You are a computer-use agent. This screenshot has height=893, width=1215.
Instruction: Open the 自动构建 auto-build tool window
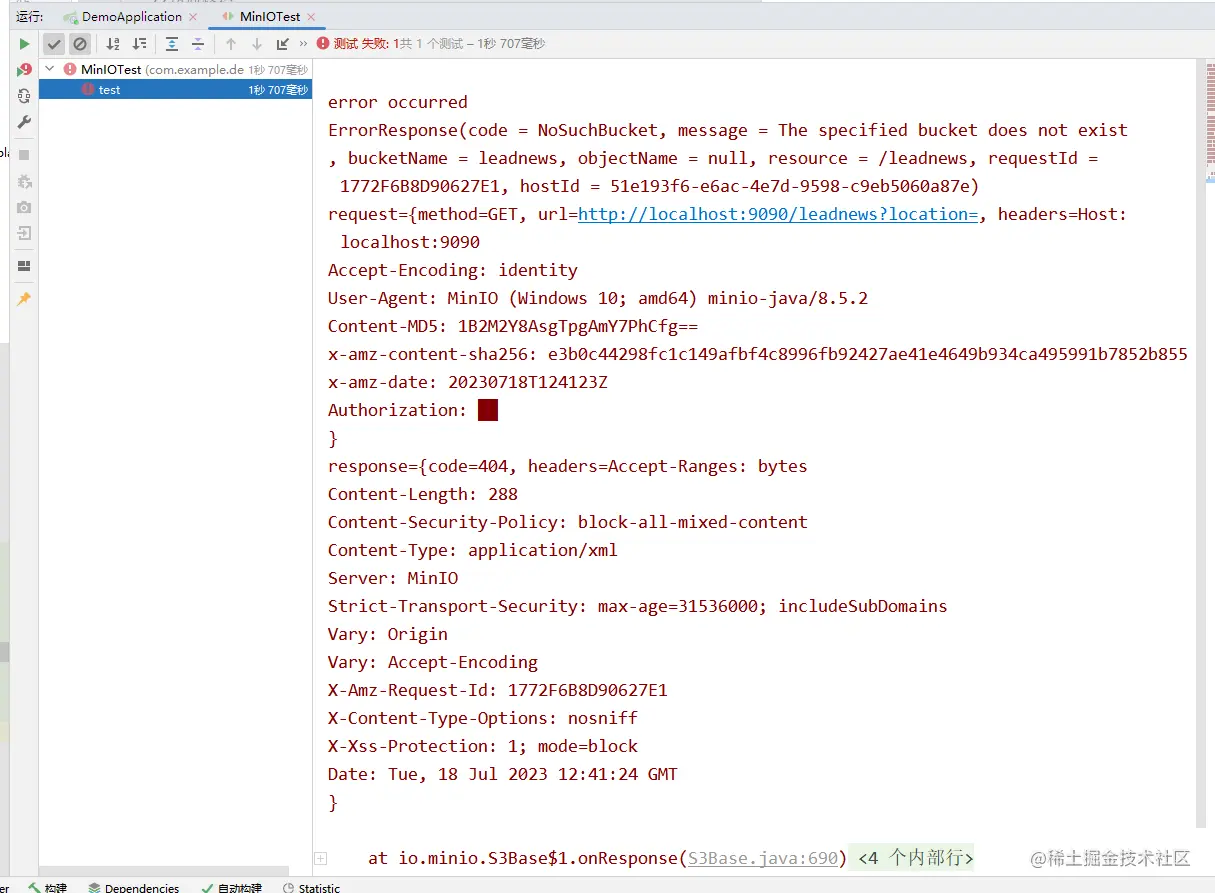pos(231,887)
